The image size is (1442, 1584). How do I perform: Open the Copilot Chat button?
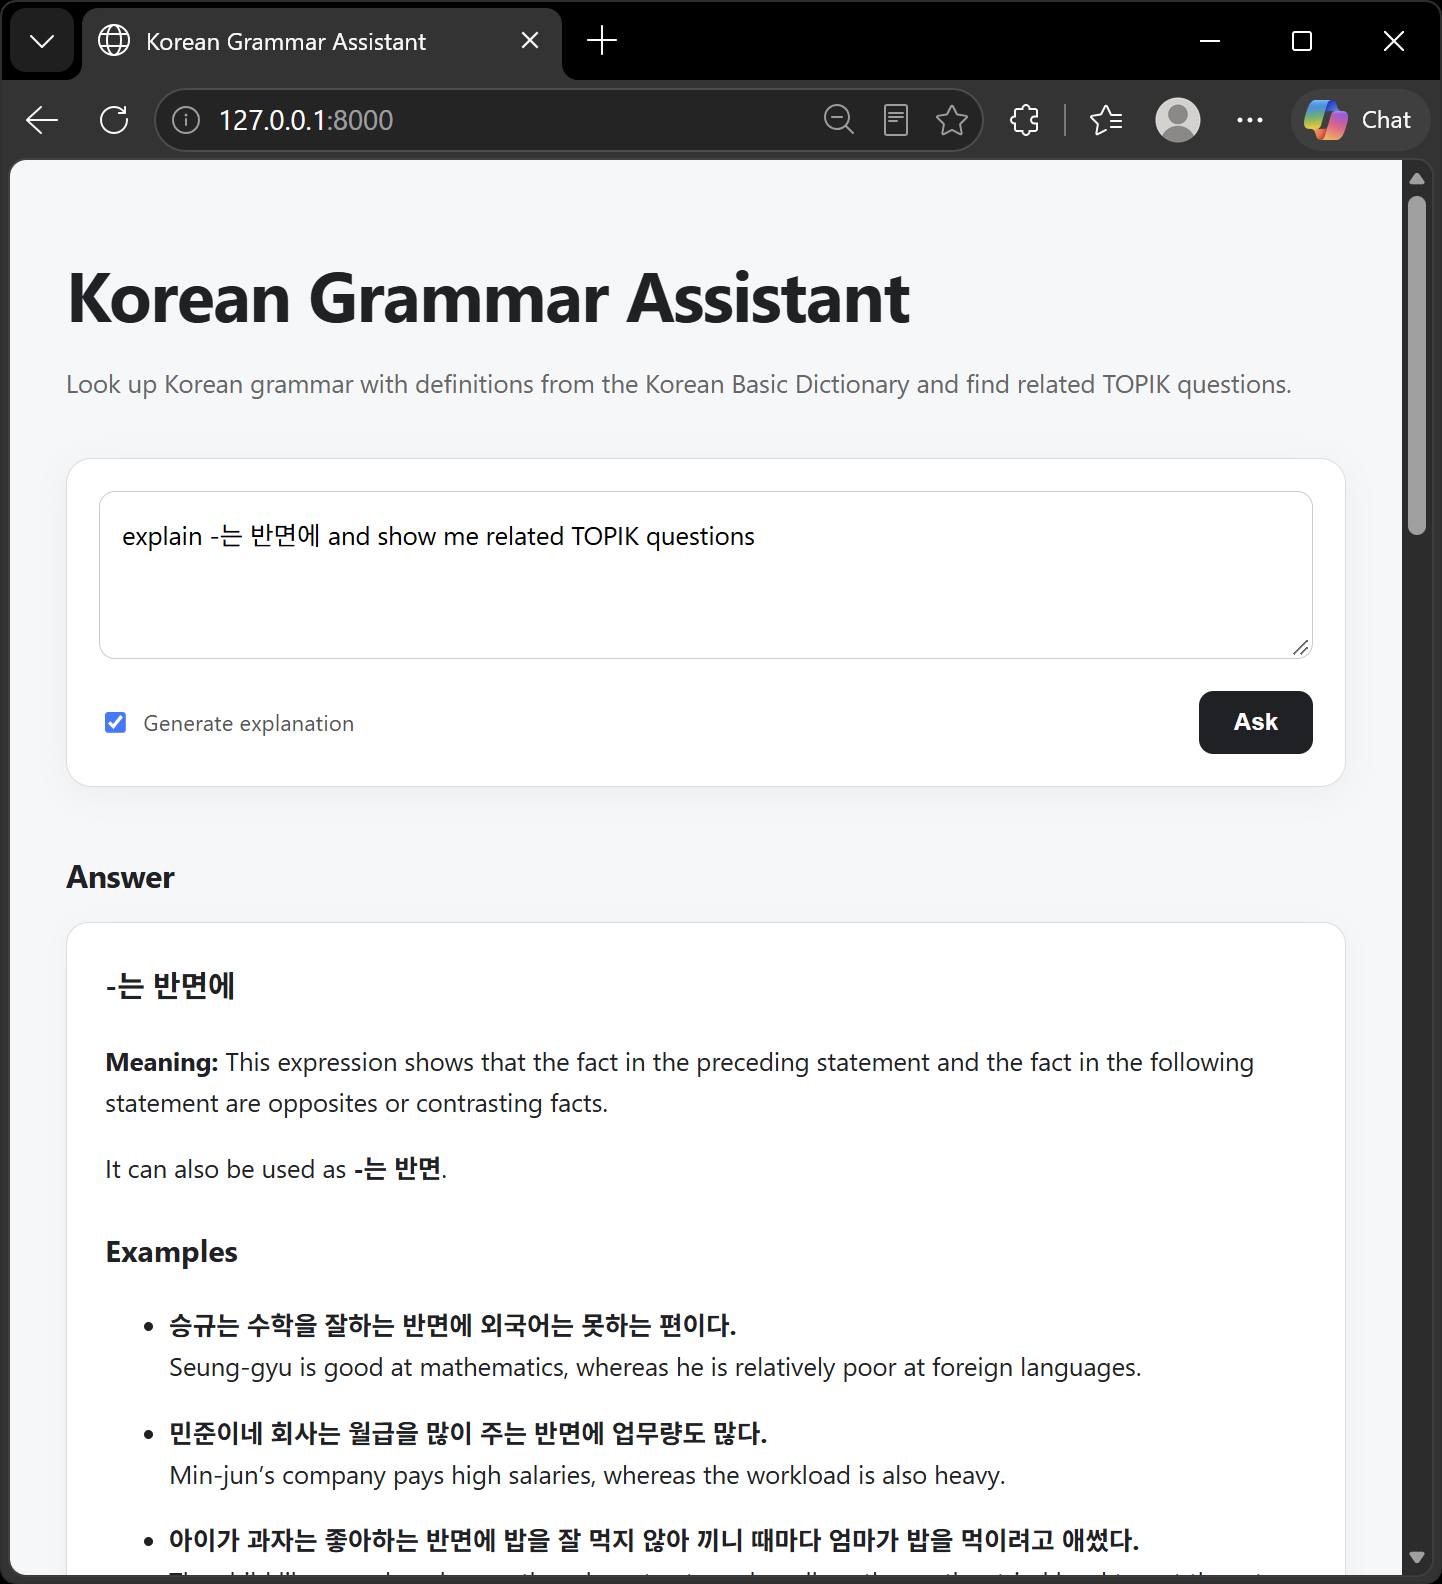click(1360, 120)
